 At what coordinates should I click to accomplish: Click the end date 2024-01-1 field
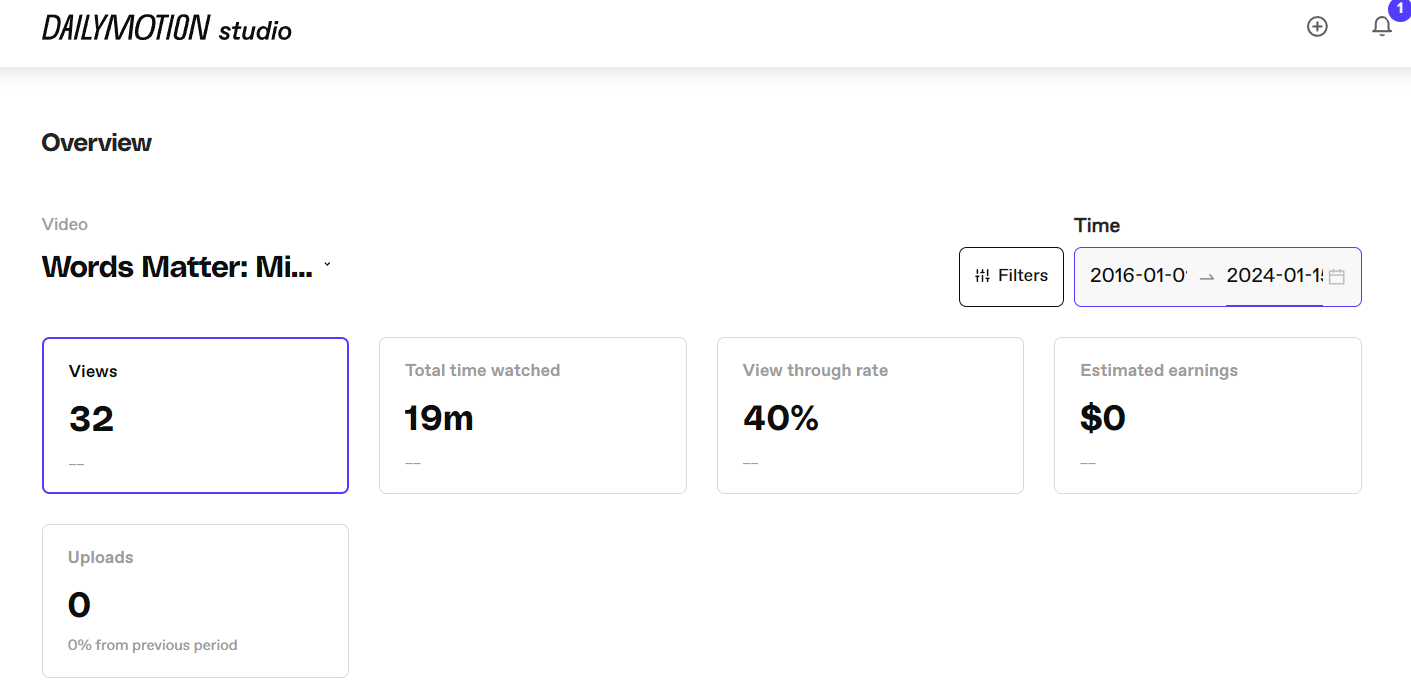[x=1275, y=276]
